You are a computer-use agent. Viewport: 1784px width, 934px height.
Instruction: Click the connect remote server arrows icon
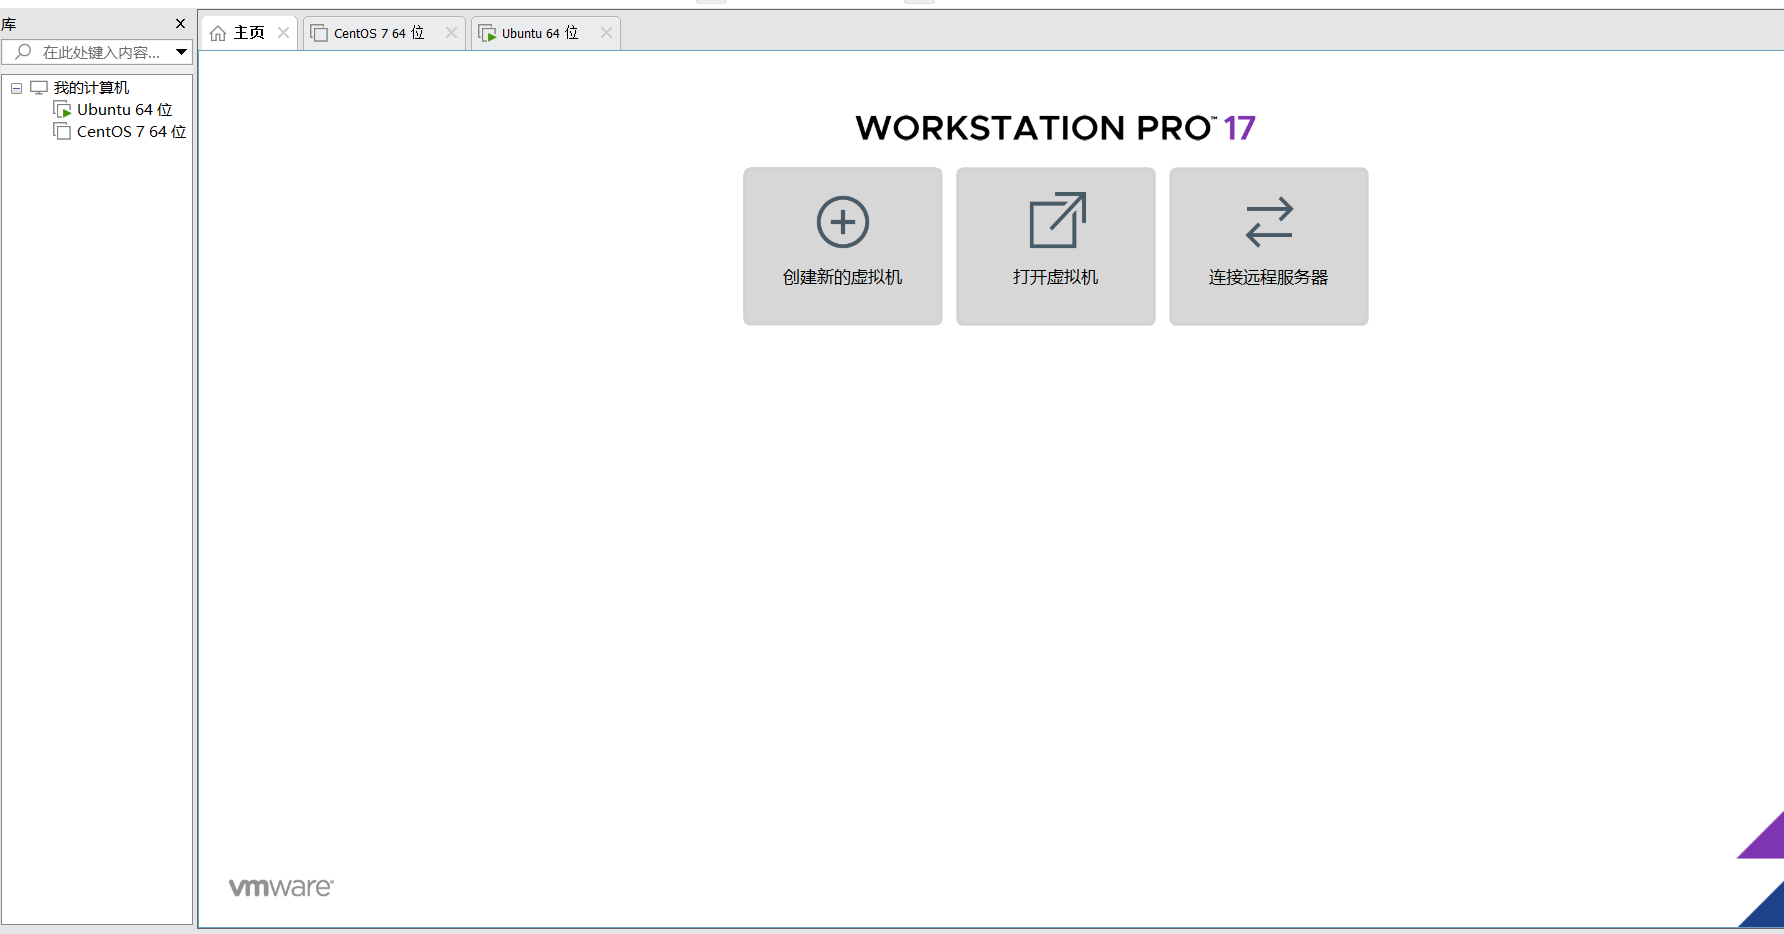coord(1268,222)
